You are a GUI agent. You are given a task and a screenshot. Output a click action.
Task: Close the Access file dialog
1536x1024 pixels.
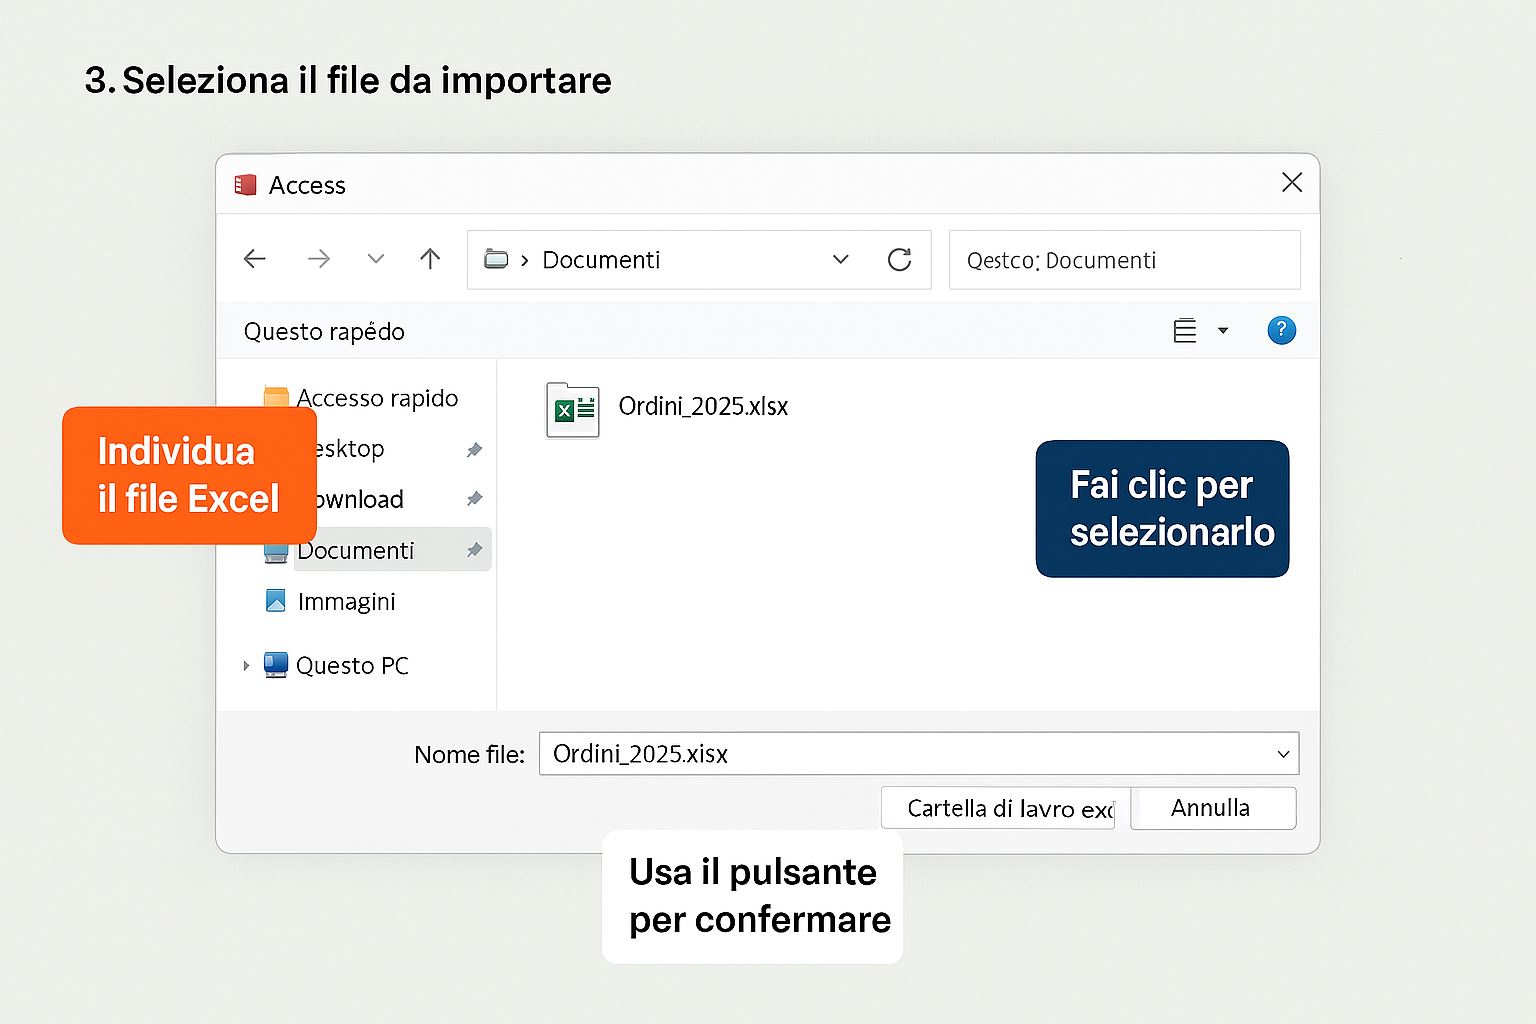pyautogui.click(x=1291, y=182)
